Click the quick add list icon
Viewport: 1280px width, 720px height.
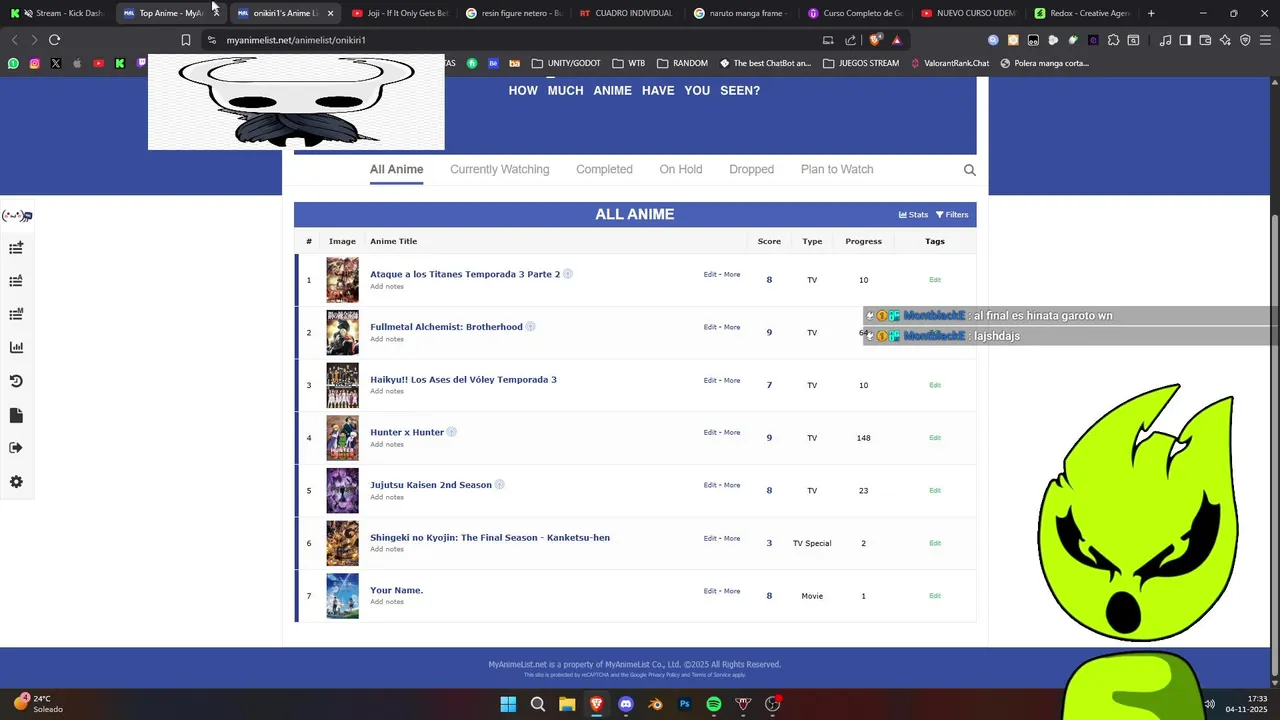(x=16, y=248)
